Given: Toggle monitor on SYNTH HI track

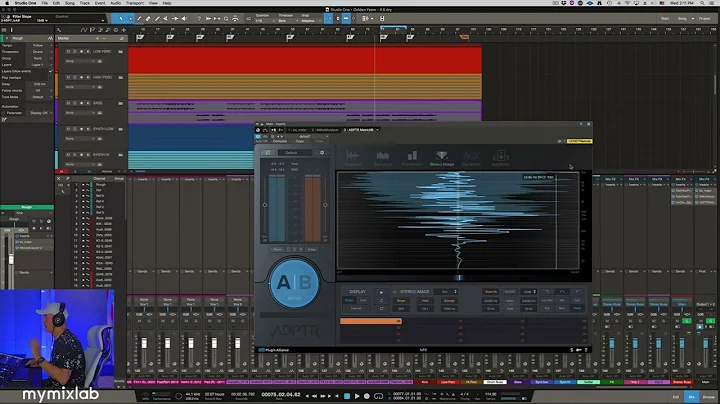Looking at the screenshot, I should 88,154.
